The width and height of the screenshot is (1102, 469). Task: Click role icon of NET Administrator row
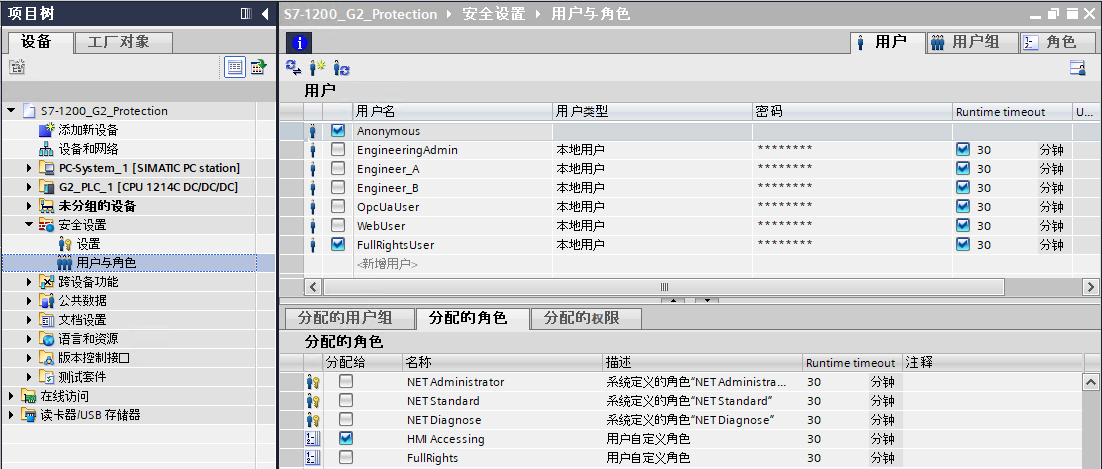click(x=313, y=382)
